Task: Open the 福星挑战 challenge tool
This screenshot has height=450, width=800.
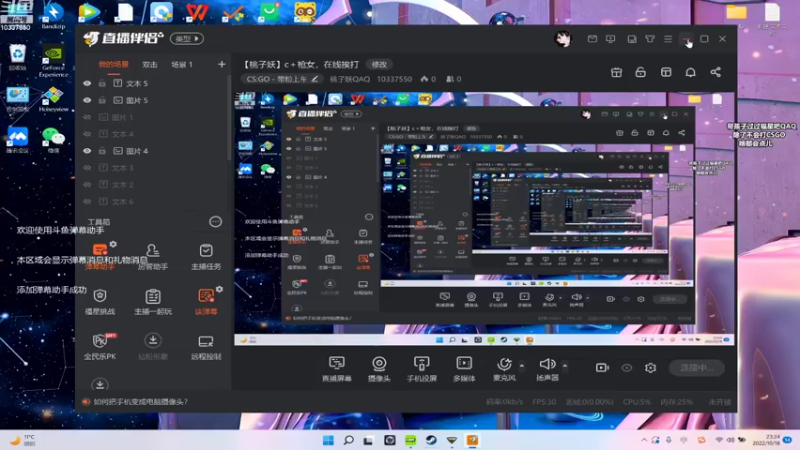Action: (100, 302)
